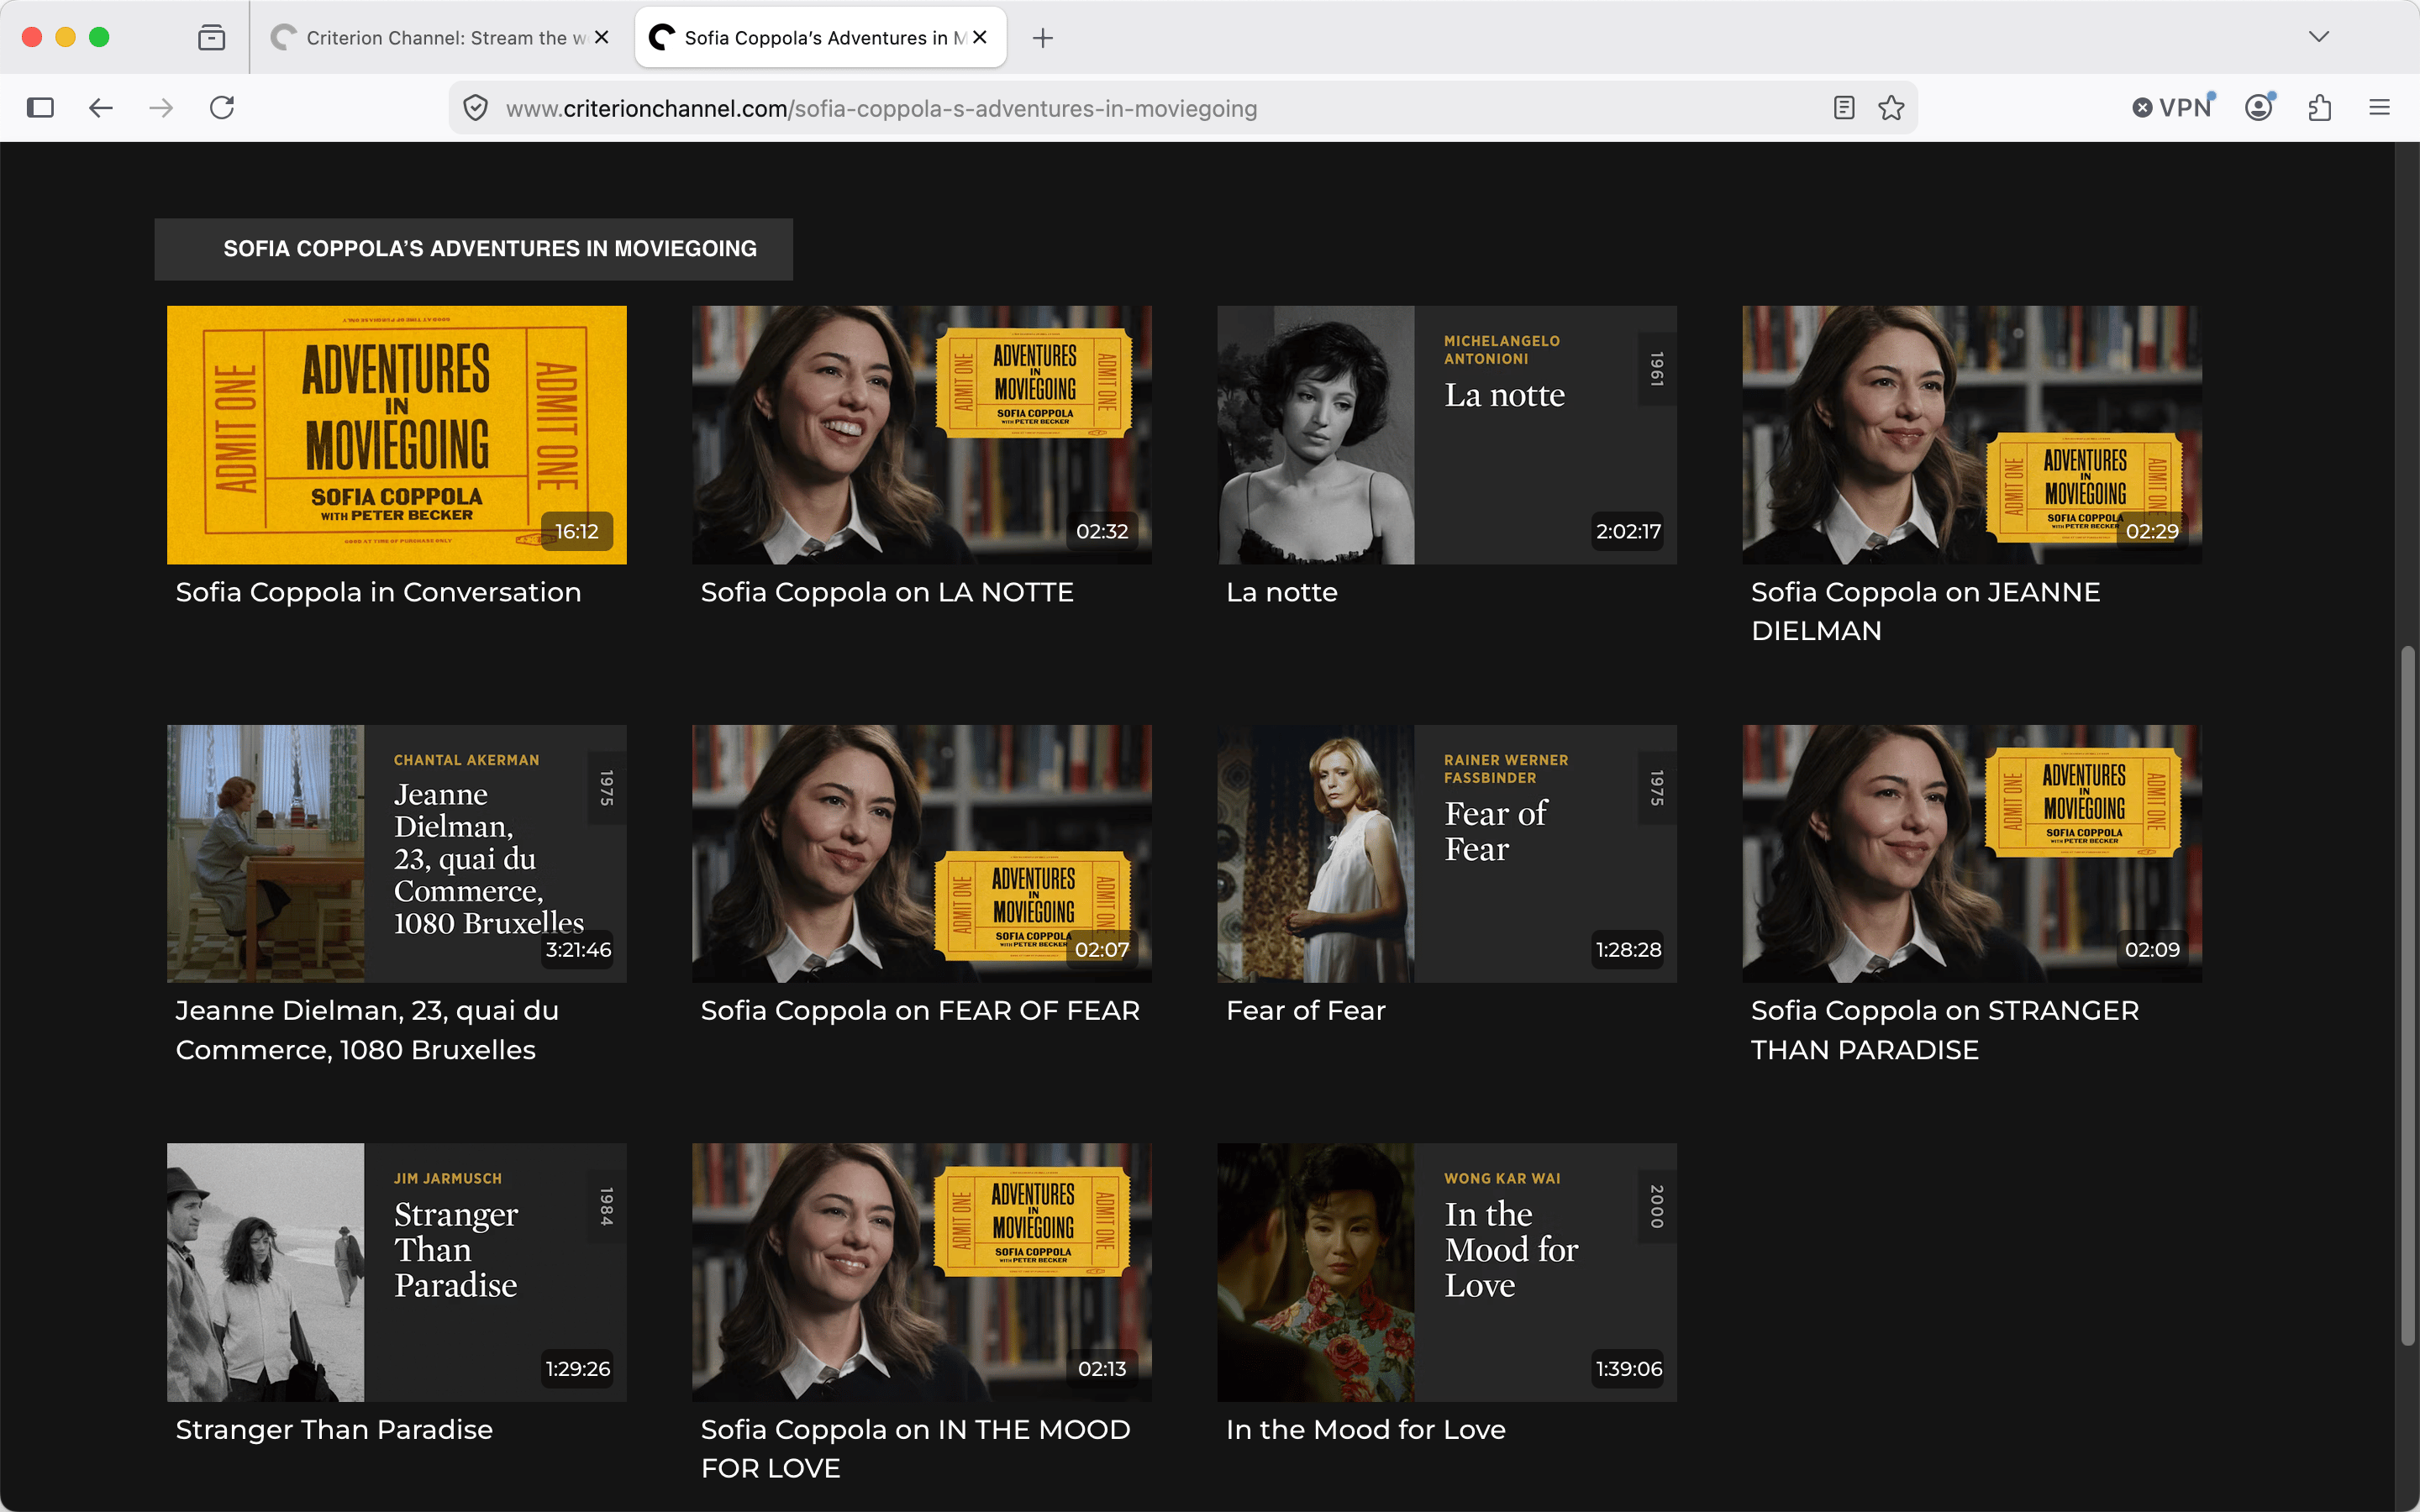The height and width of the screenshot is (1512, 2420).
Task: Play the Sofia Coppola on FEAR OF FEAR thumbnail
Action: (922, 854)
